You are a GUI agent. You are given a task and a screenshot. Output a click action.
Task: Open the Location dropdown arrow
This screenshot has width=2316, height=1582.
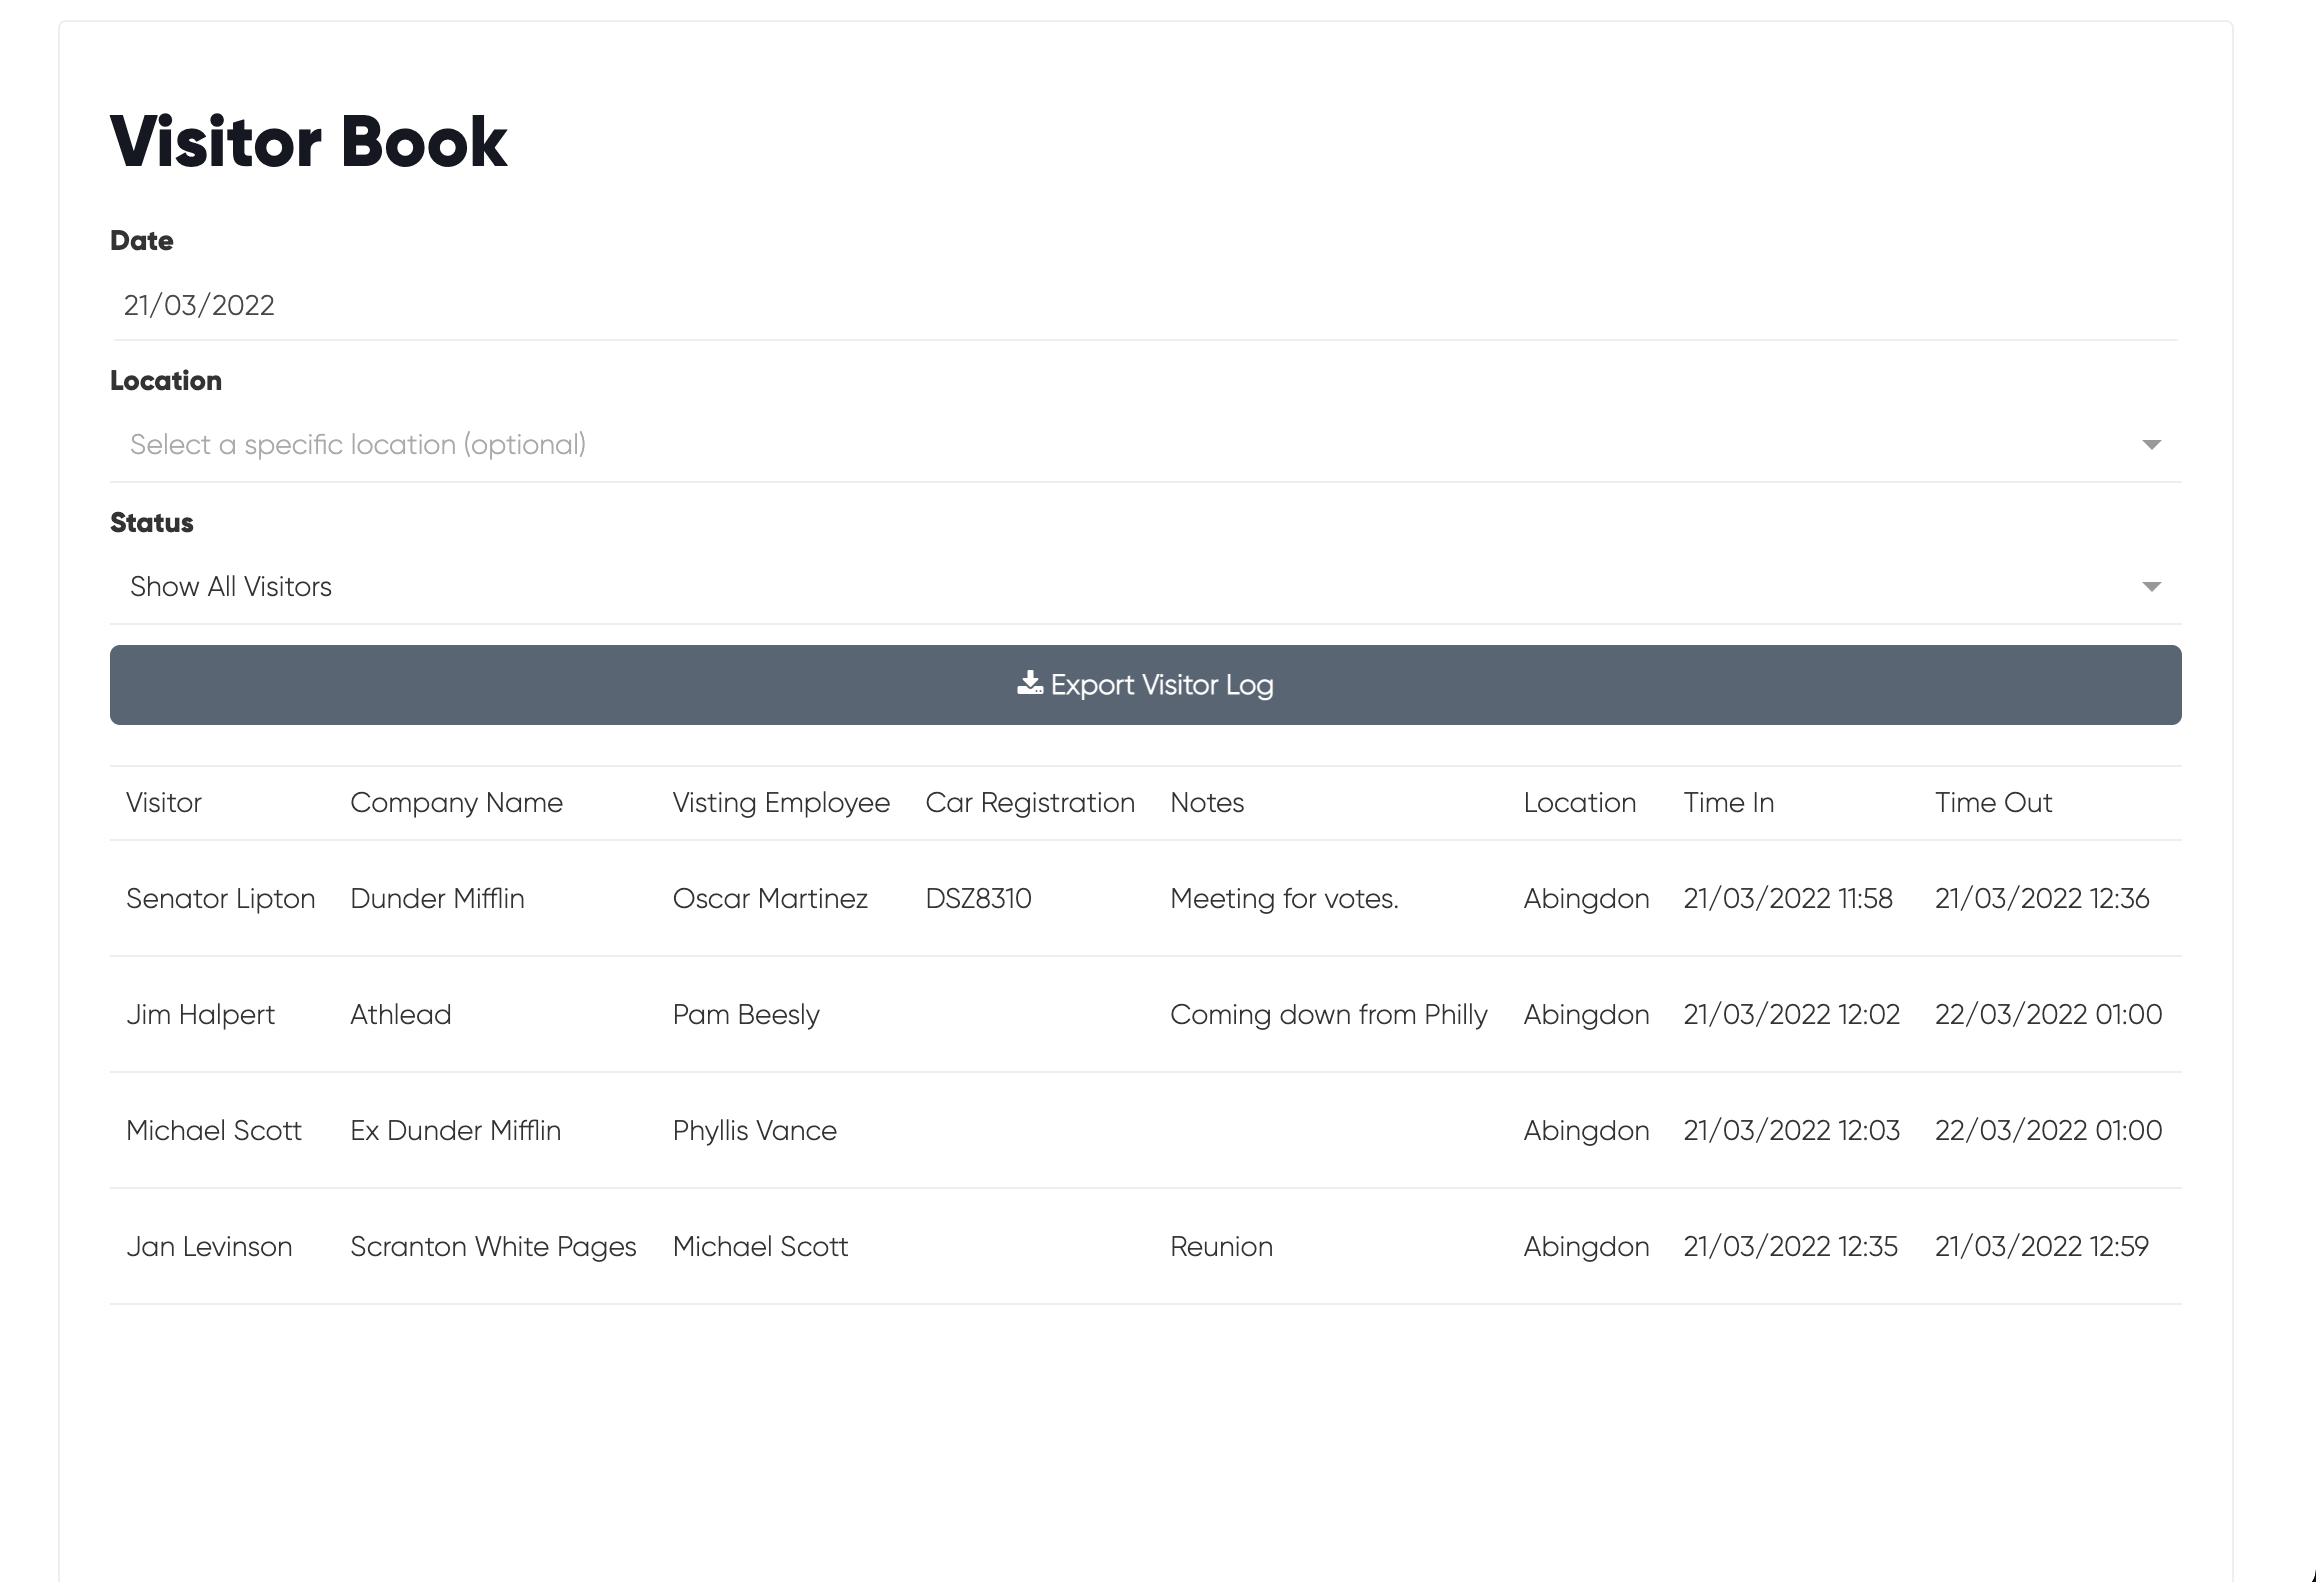pyautogui.click(x=2151, y=444)
